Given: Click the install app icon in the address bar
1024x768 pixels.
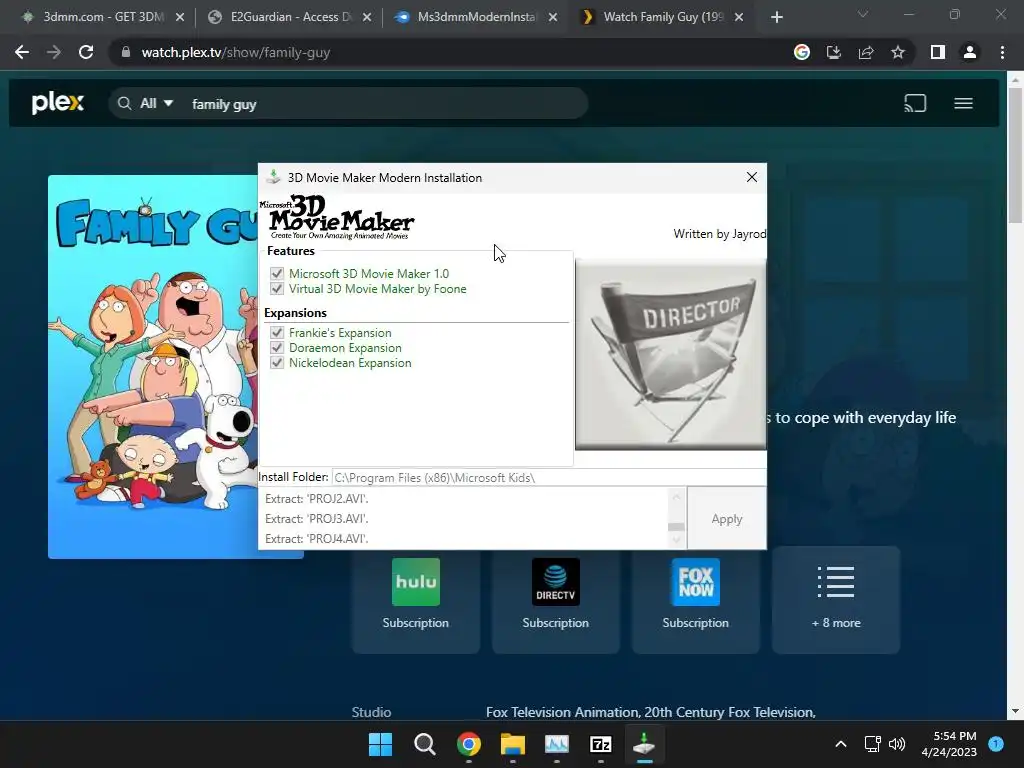Looking at the screenshot, I should click(x=833, y=52).
